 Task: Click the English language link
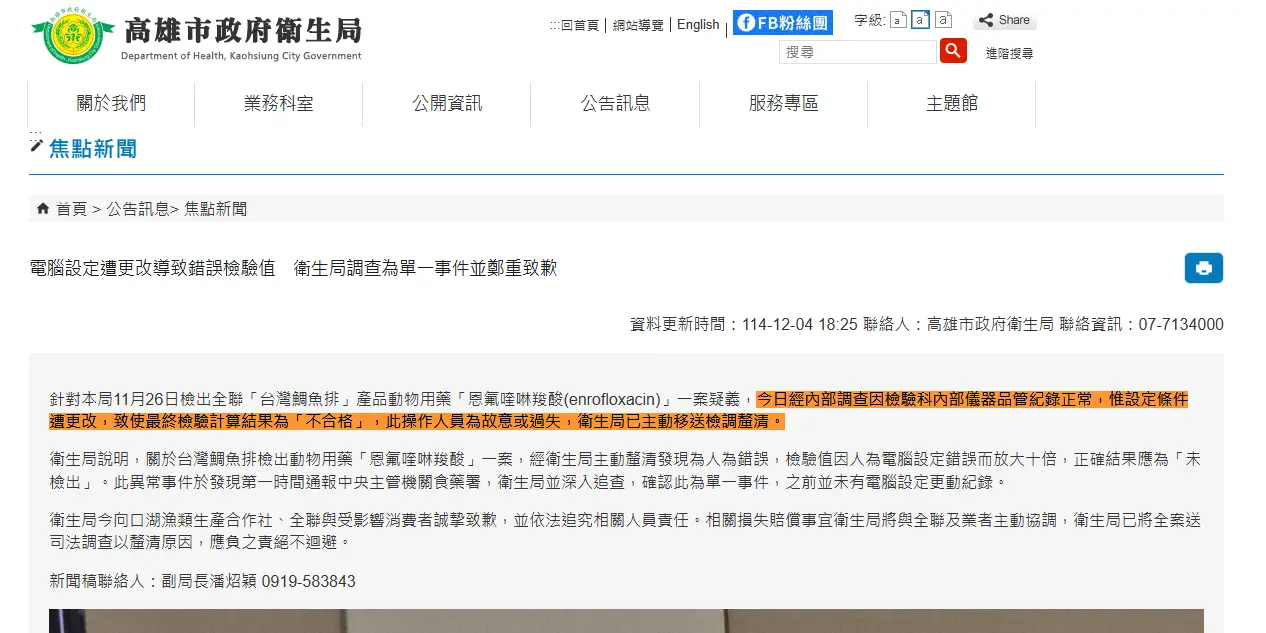698,24
